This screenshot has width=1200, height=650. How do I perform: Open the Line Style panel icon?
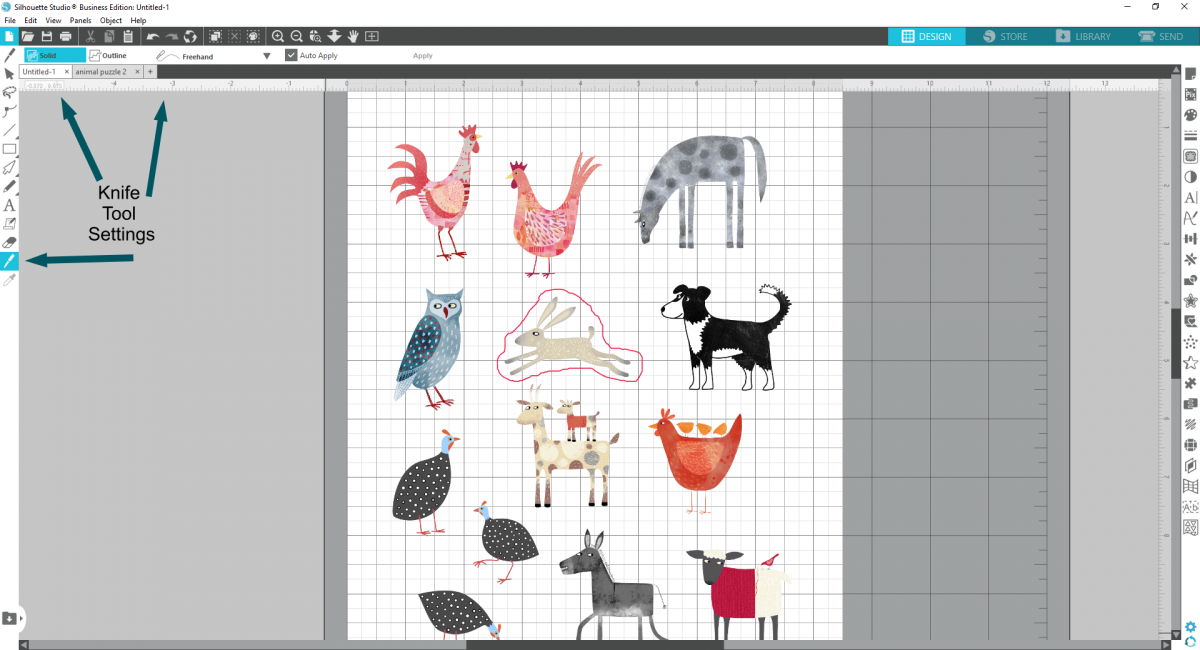(x=1190, y=136)
